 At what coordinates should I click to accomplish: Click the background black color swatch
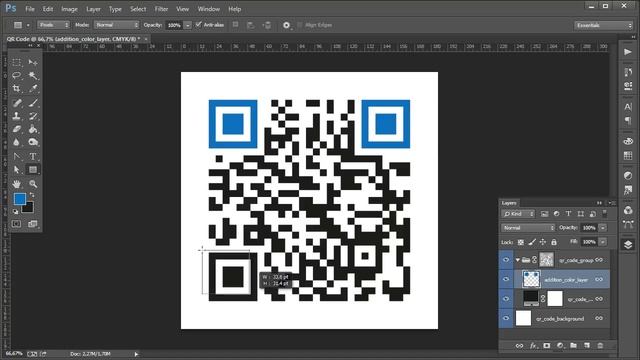coord(29,208)
